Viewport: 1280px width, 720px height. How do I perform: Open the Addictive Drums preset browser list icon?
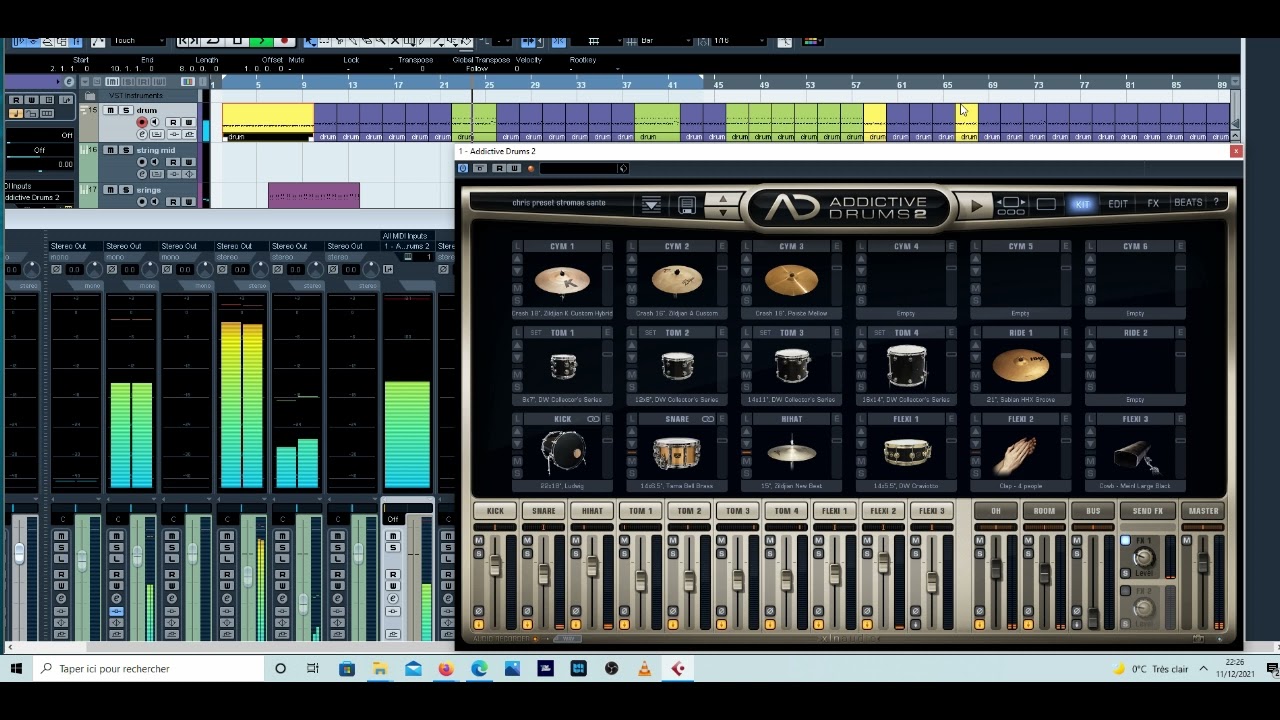(651, 205)
